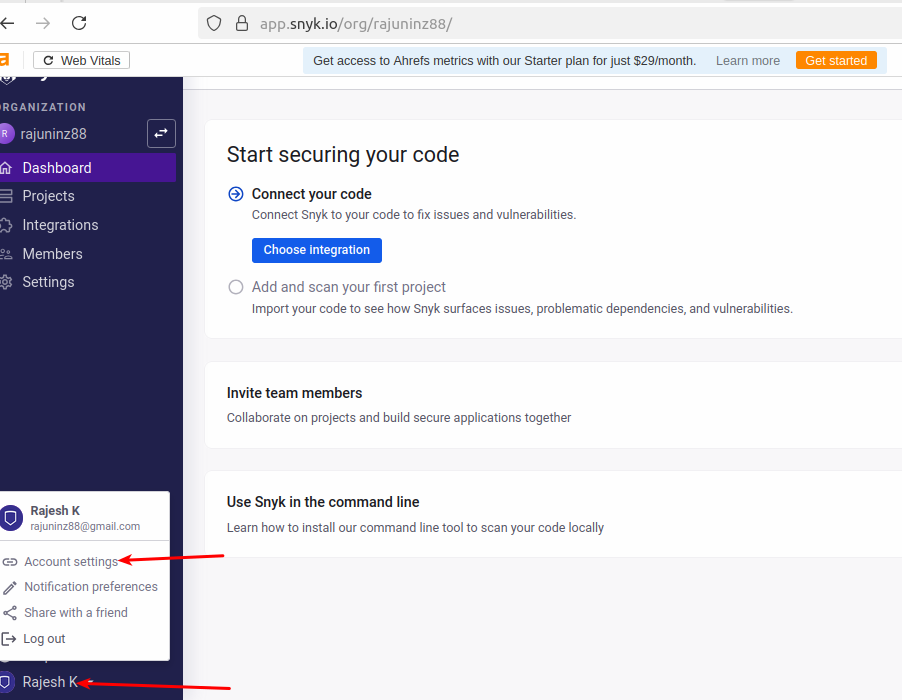Image resolution: width=902 pixels, height=700 pixels.
Task: Select rajuninz88 organization name
Action: [x=53, y=134]
